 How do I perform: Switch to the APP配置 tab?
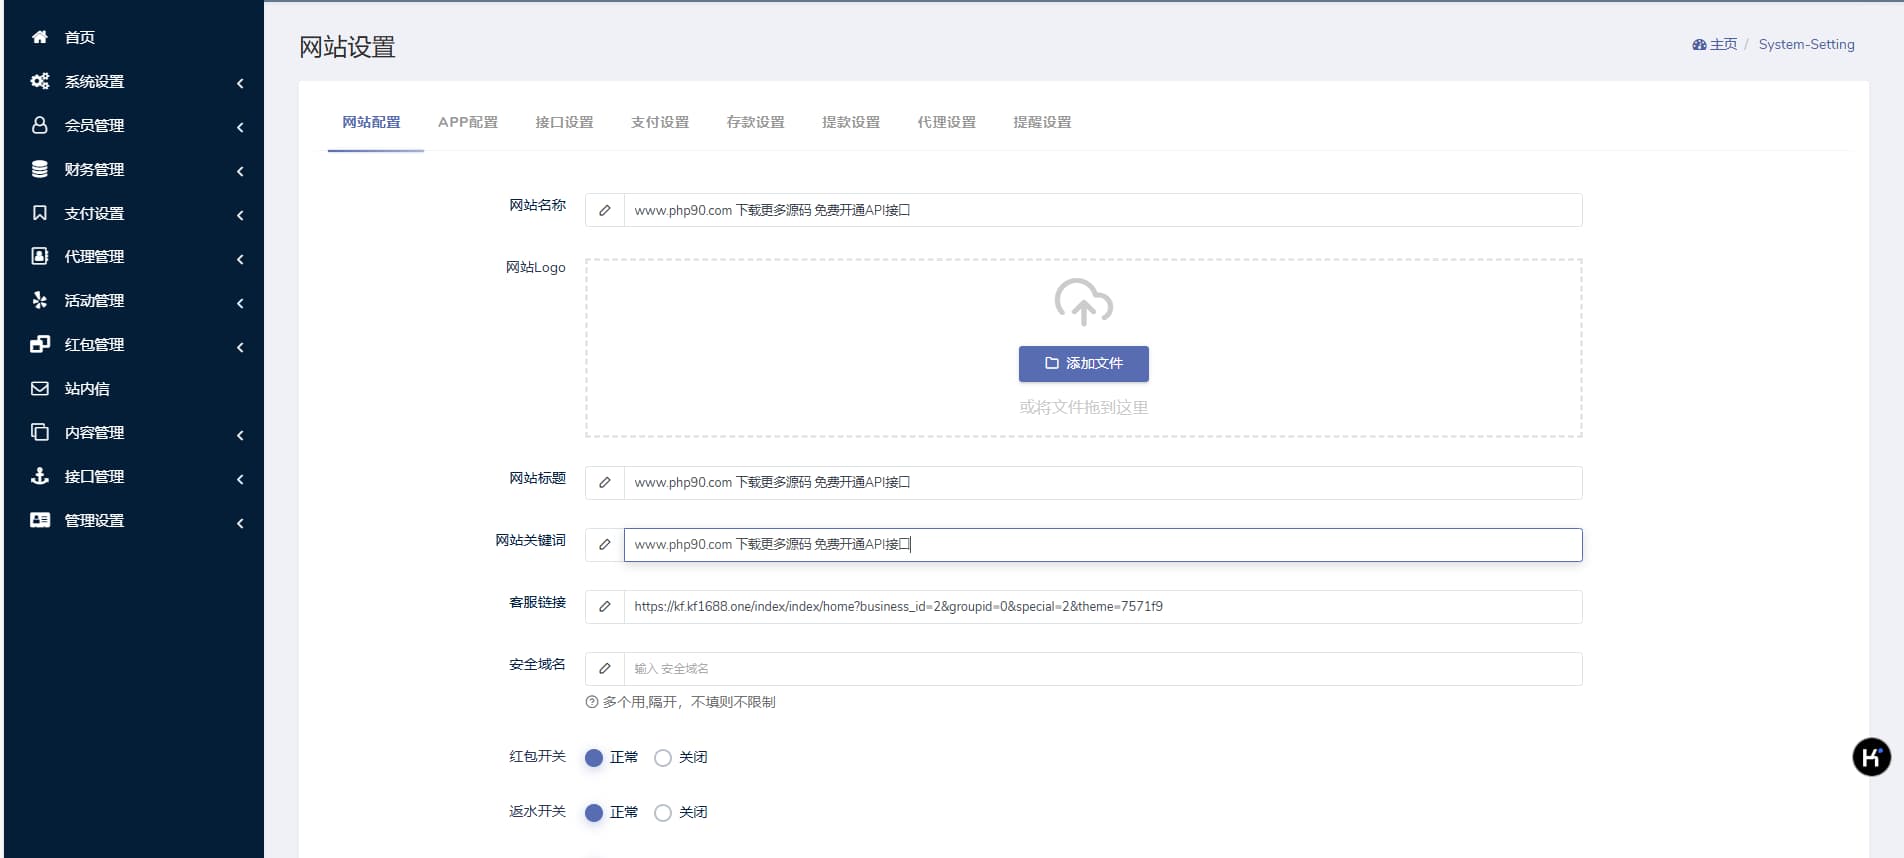pos(467,122)
